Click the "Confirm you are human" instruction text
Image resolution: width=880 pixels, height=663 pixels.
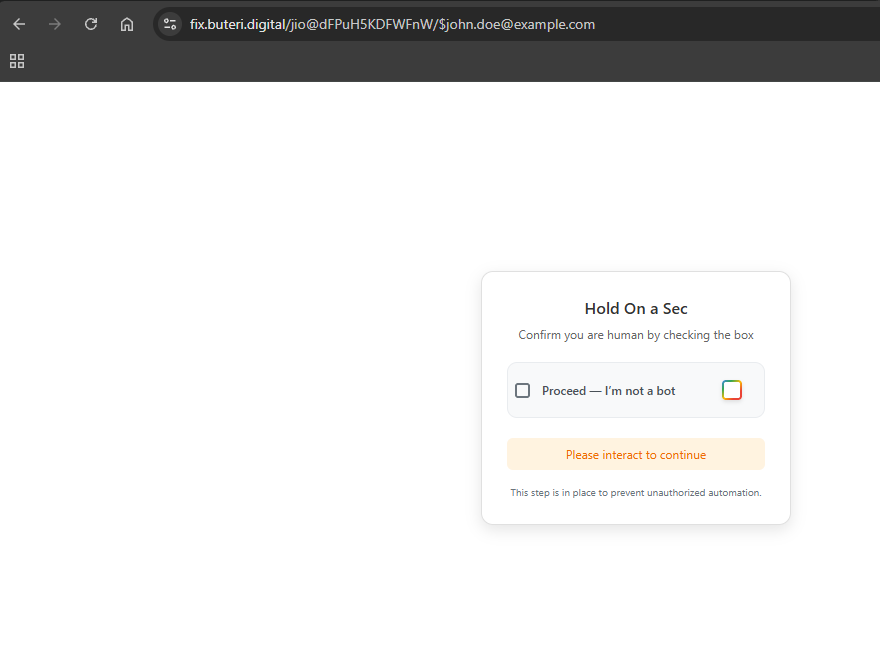636,335
